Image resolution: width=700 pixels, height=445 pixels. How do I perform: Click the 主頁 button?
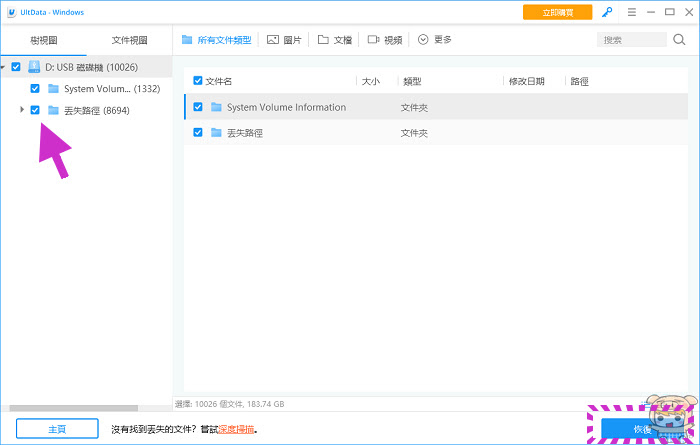tap(57, 429)
